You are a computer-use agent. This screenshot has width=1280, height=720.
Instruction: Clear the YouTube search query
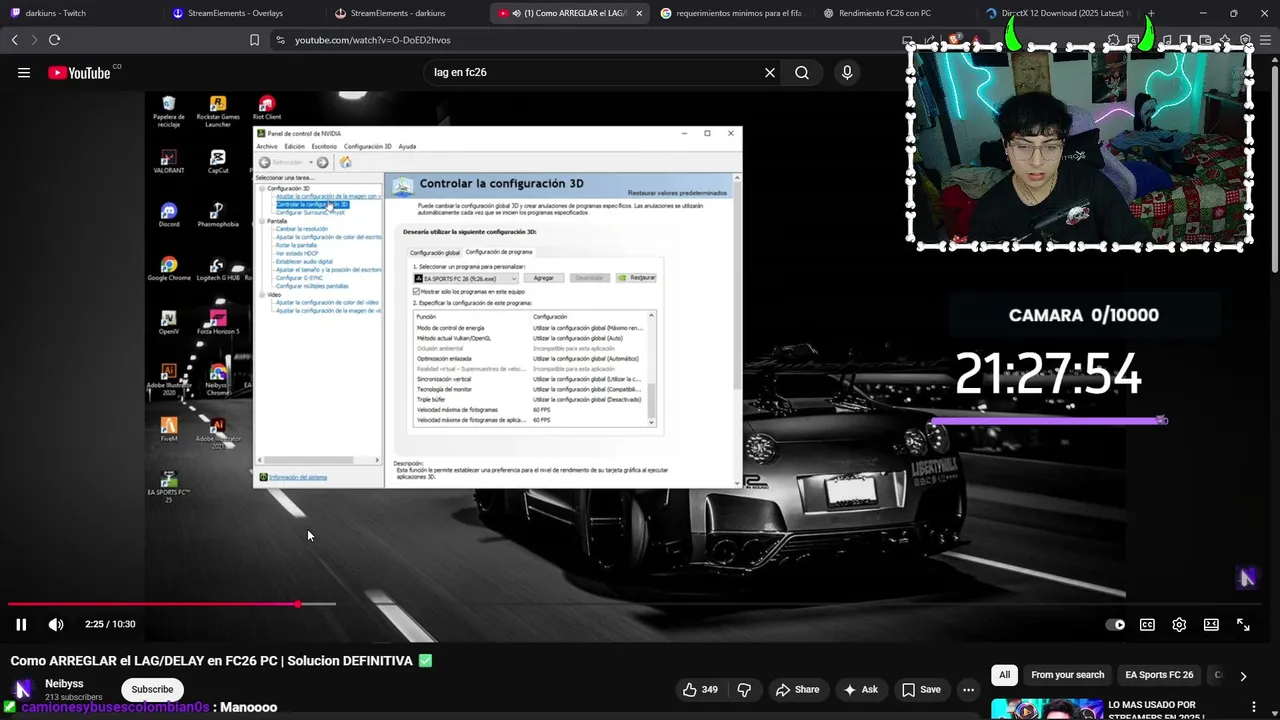coord(770,72)
